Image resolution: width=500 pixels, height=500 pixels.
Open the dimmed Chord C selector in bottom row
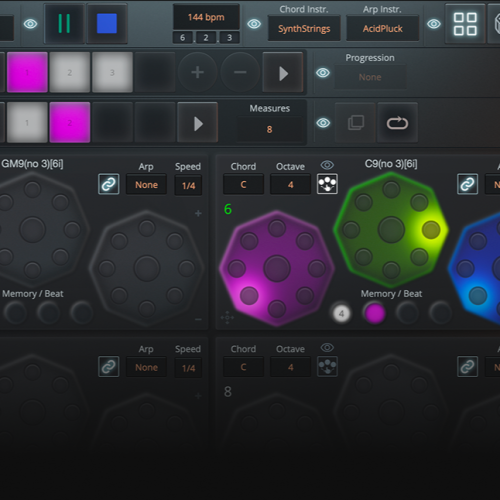[x=243, y=367]
